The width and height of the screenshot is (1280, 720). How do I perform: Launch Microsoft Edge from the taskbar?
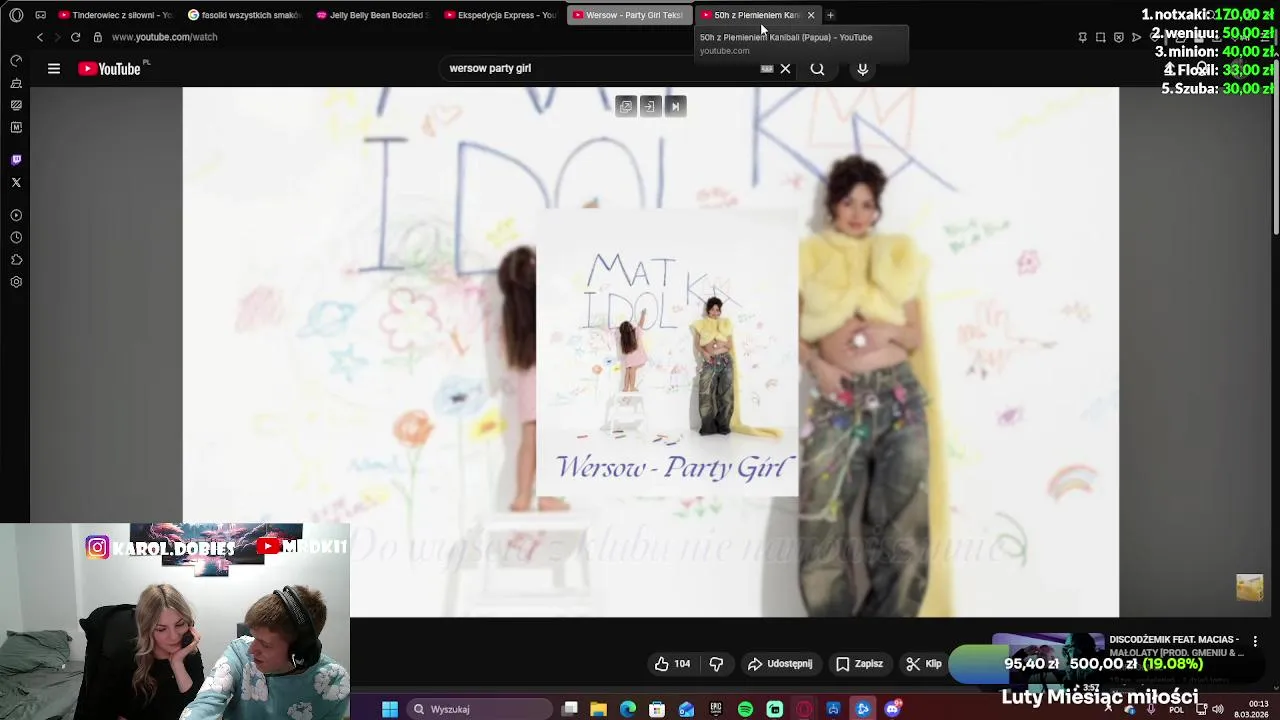tap(628, 709)
